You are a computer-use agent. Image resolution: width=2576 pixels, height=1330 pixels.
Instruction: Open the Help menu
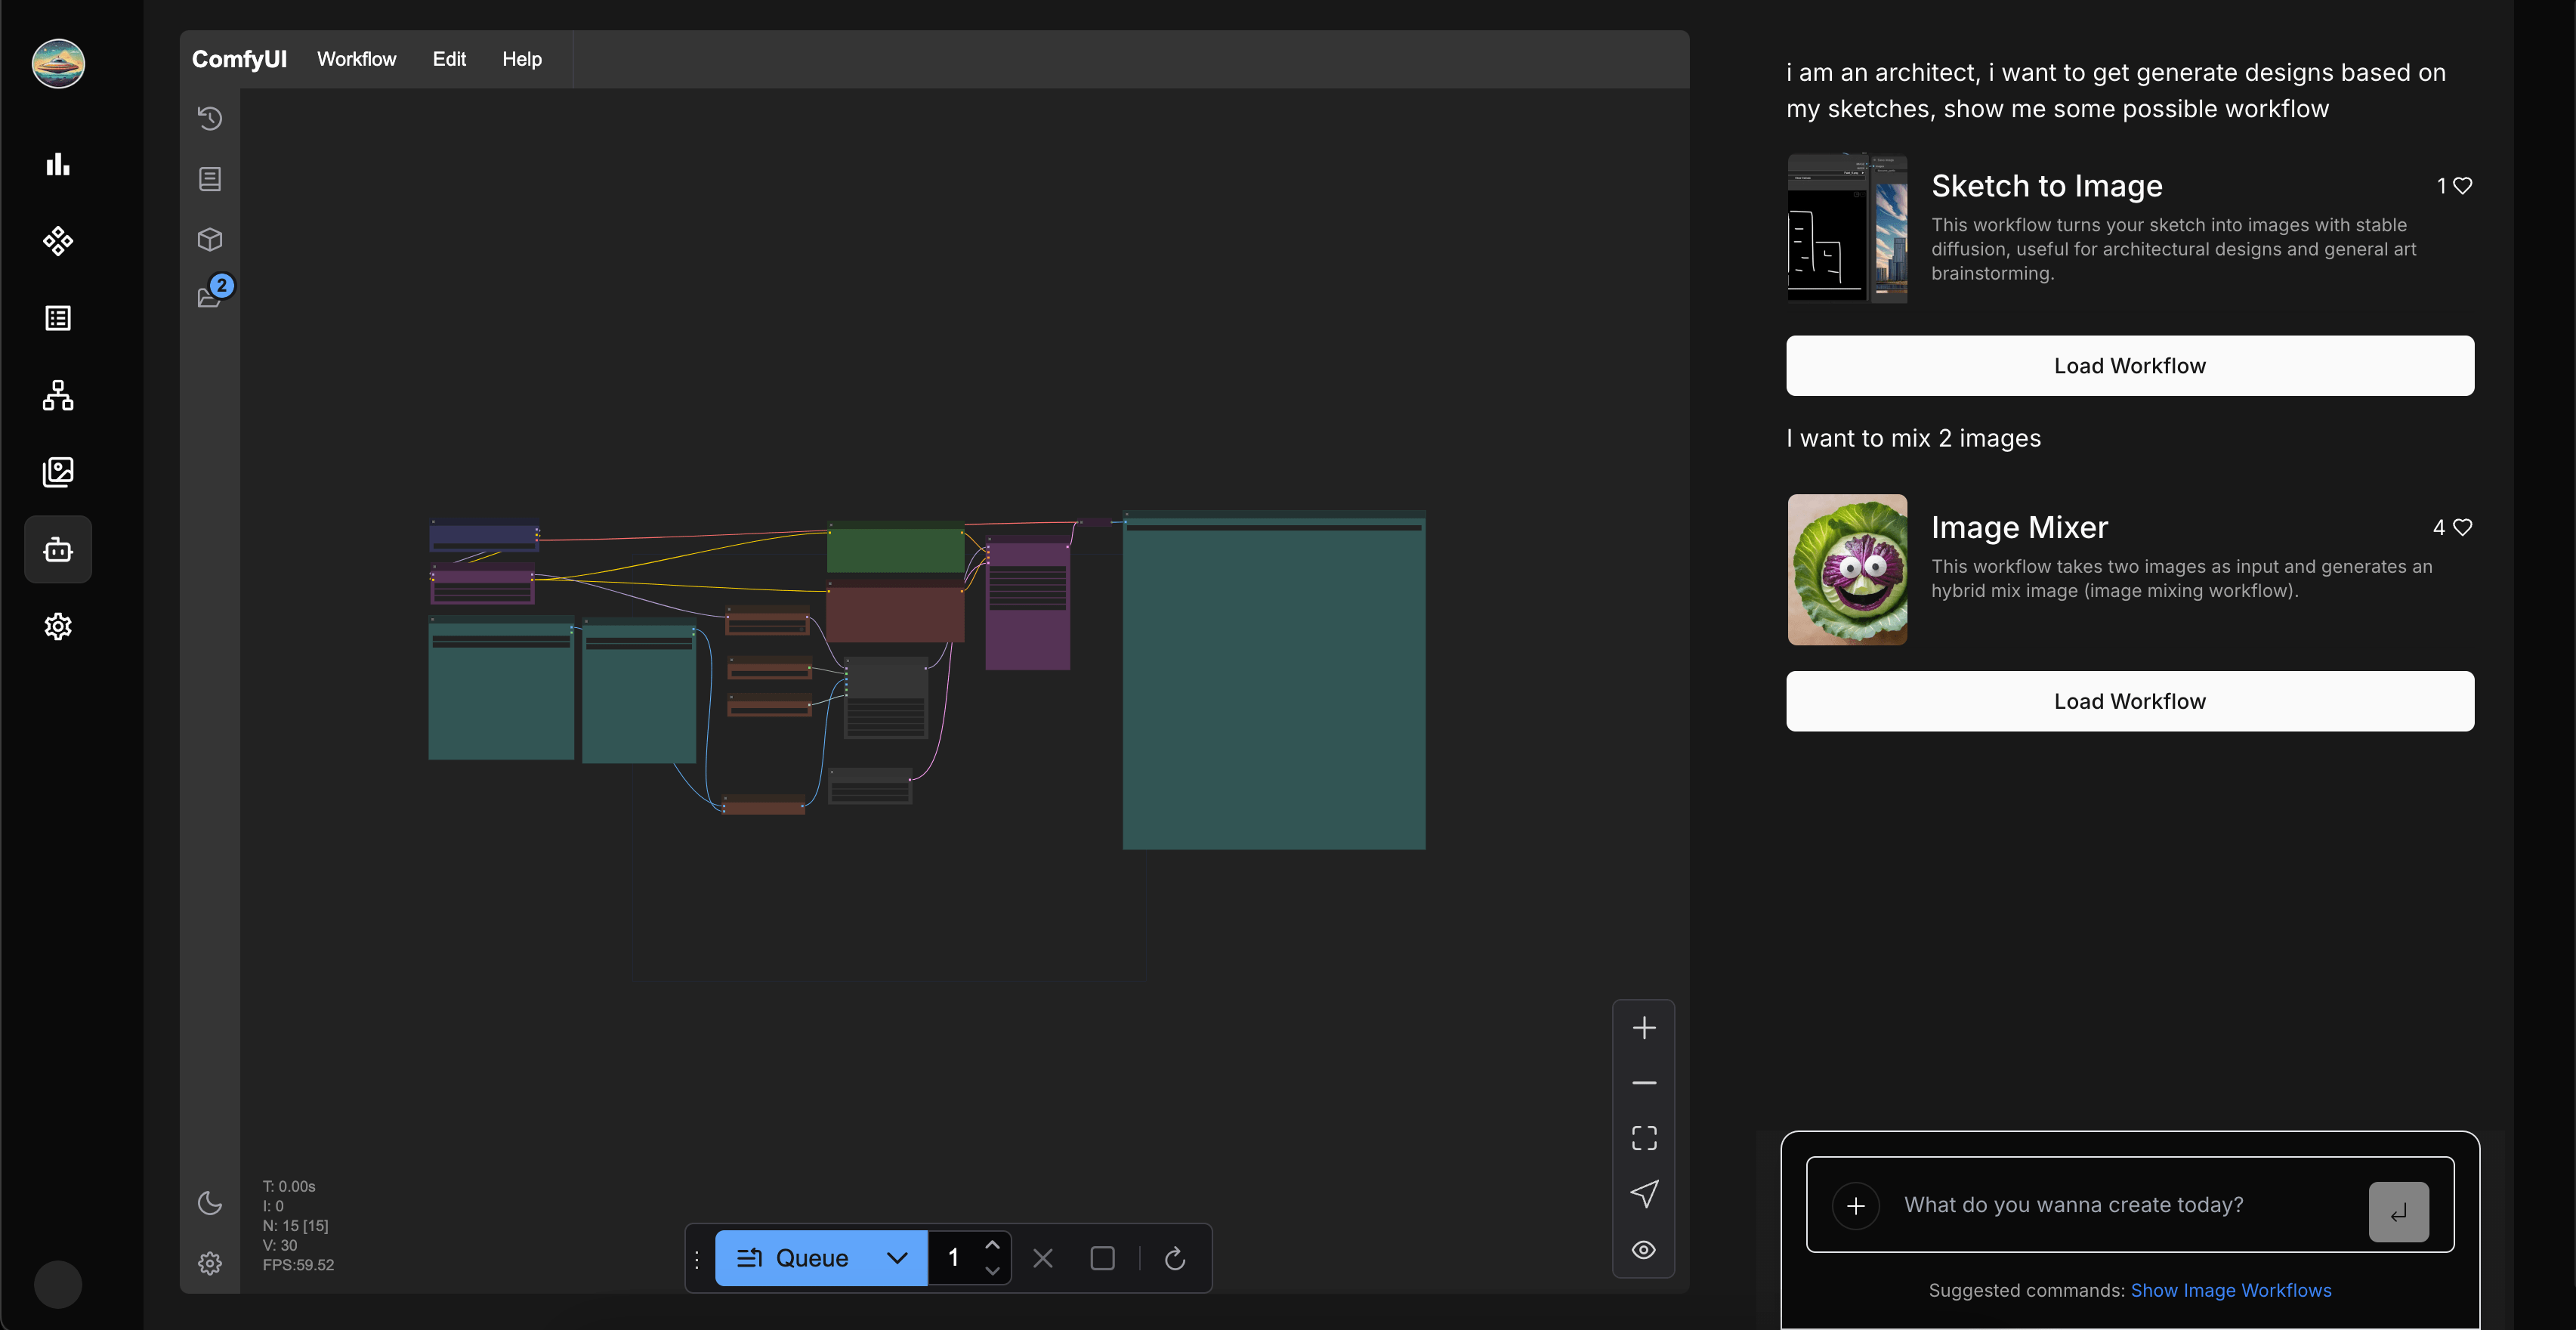click(521, 59)
